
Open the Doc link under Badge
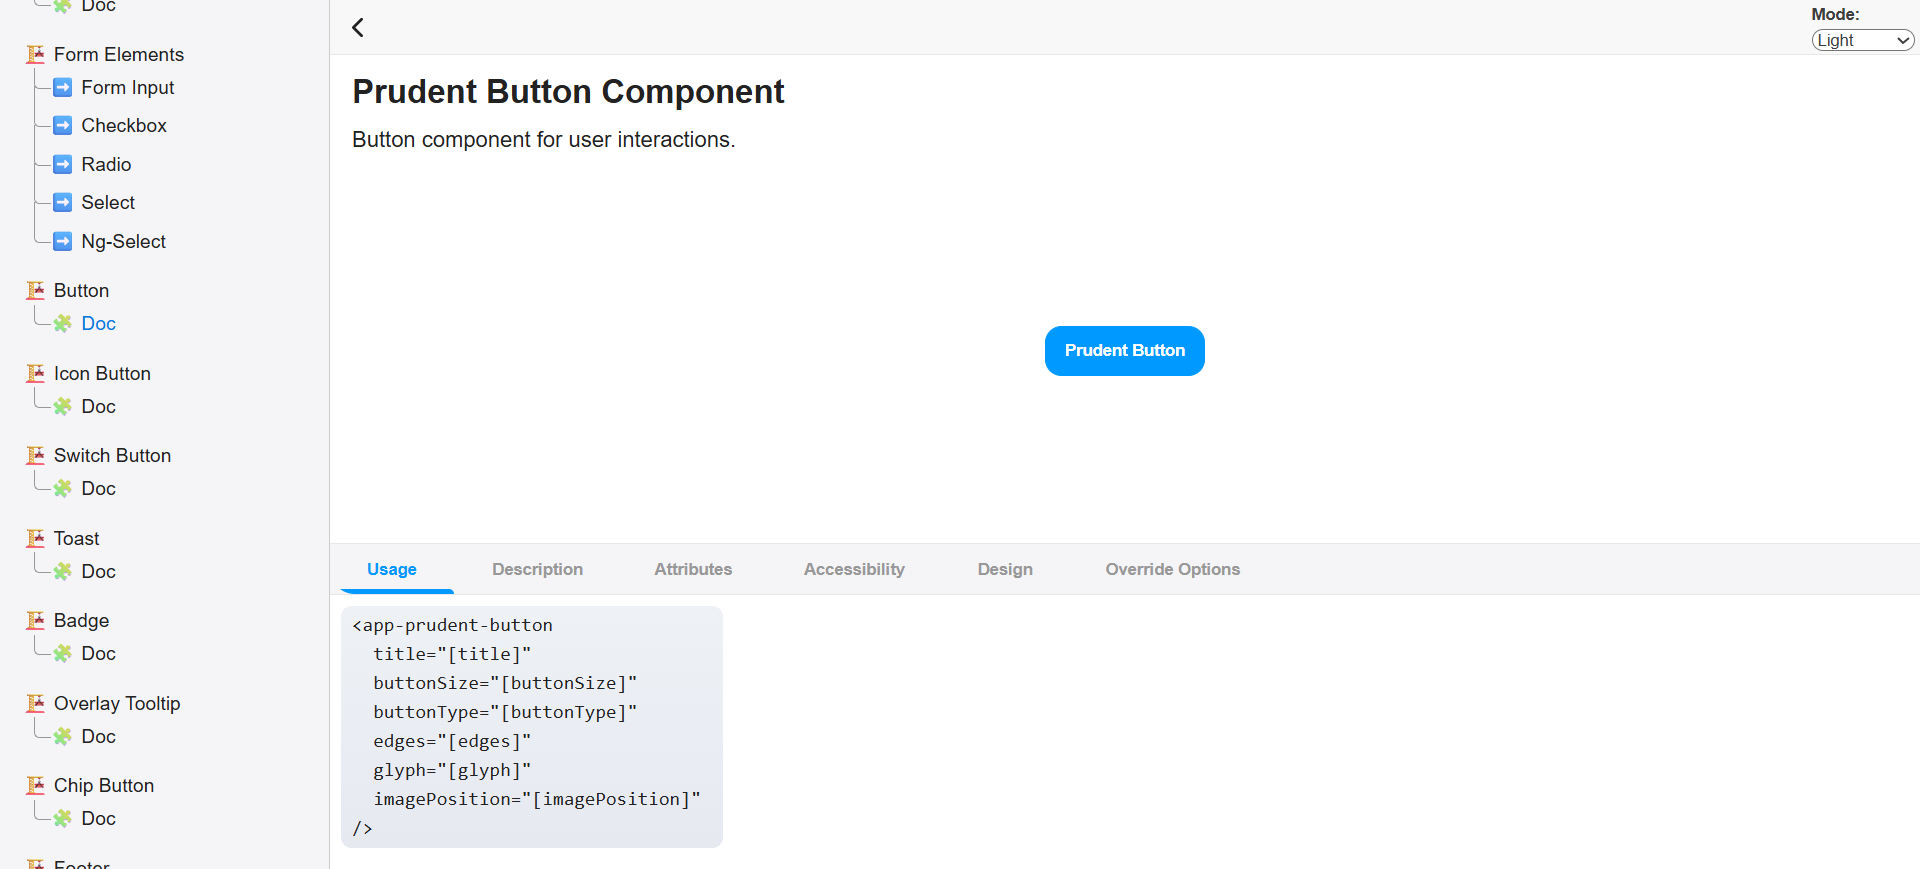[x=99, y=653]
